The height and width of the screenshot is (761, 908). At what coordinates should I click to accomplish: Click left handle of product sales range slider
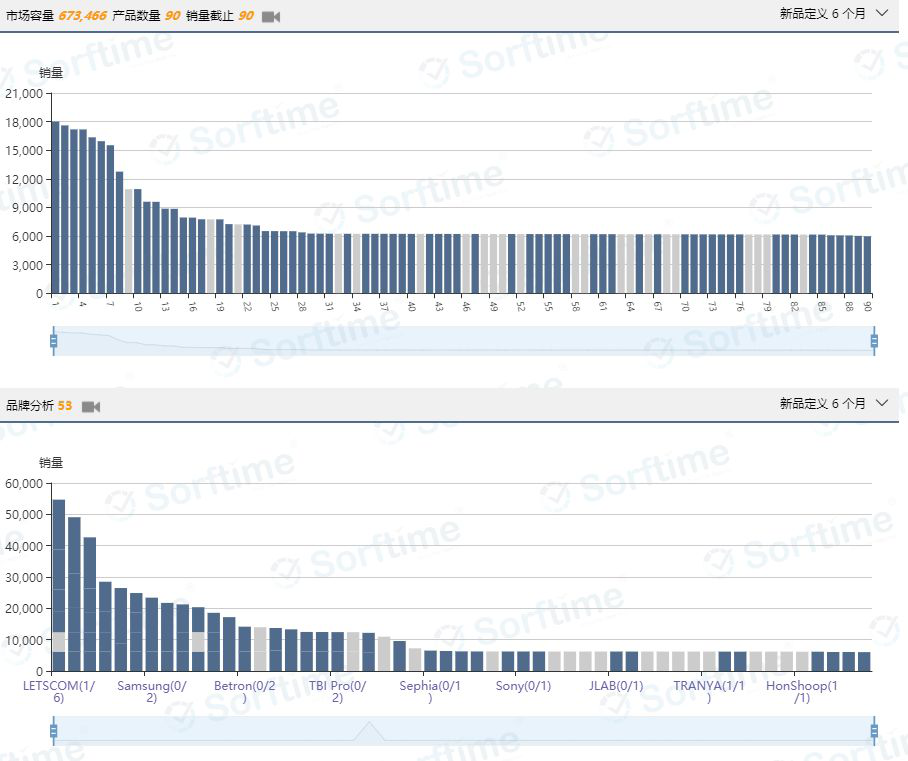(54, 342)
